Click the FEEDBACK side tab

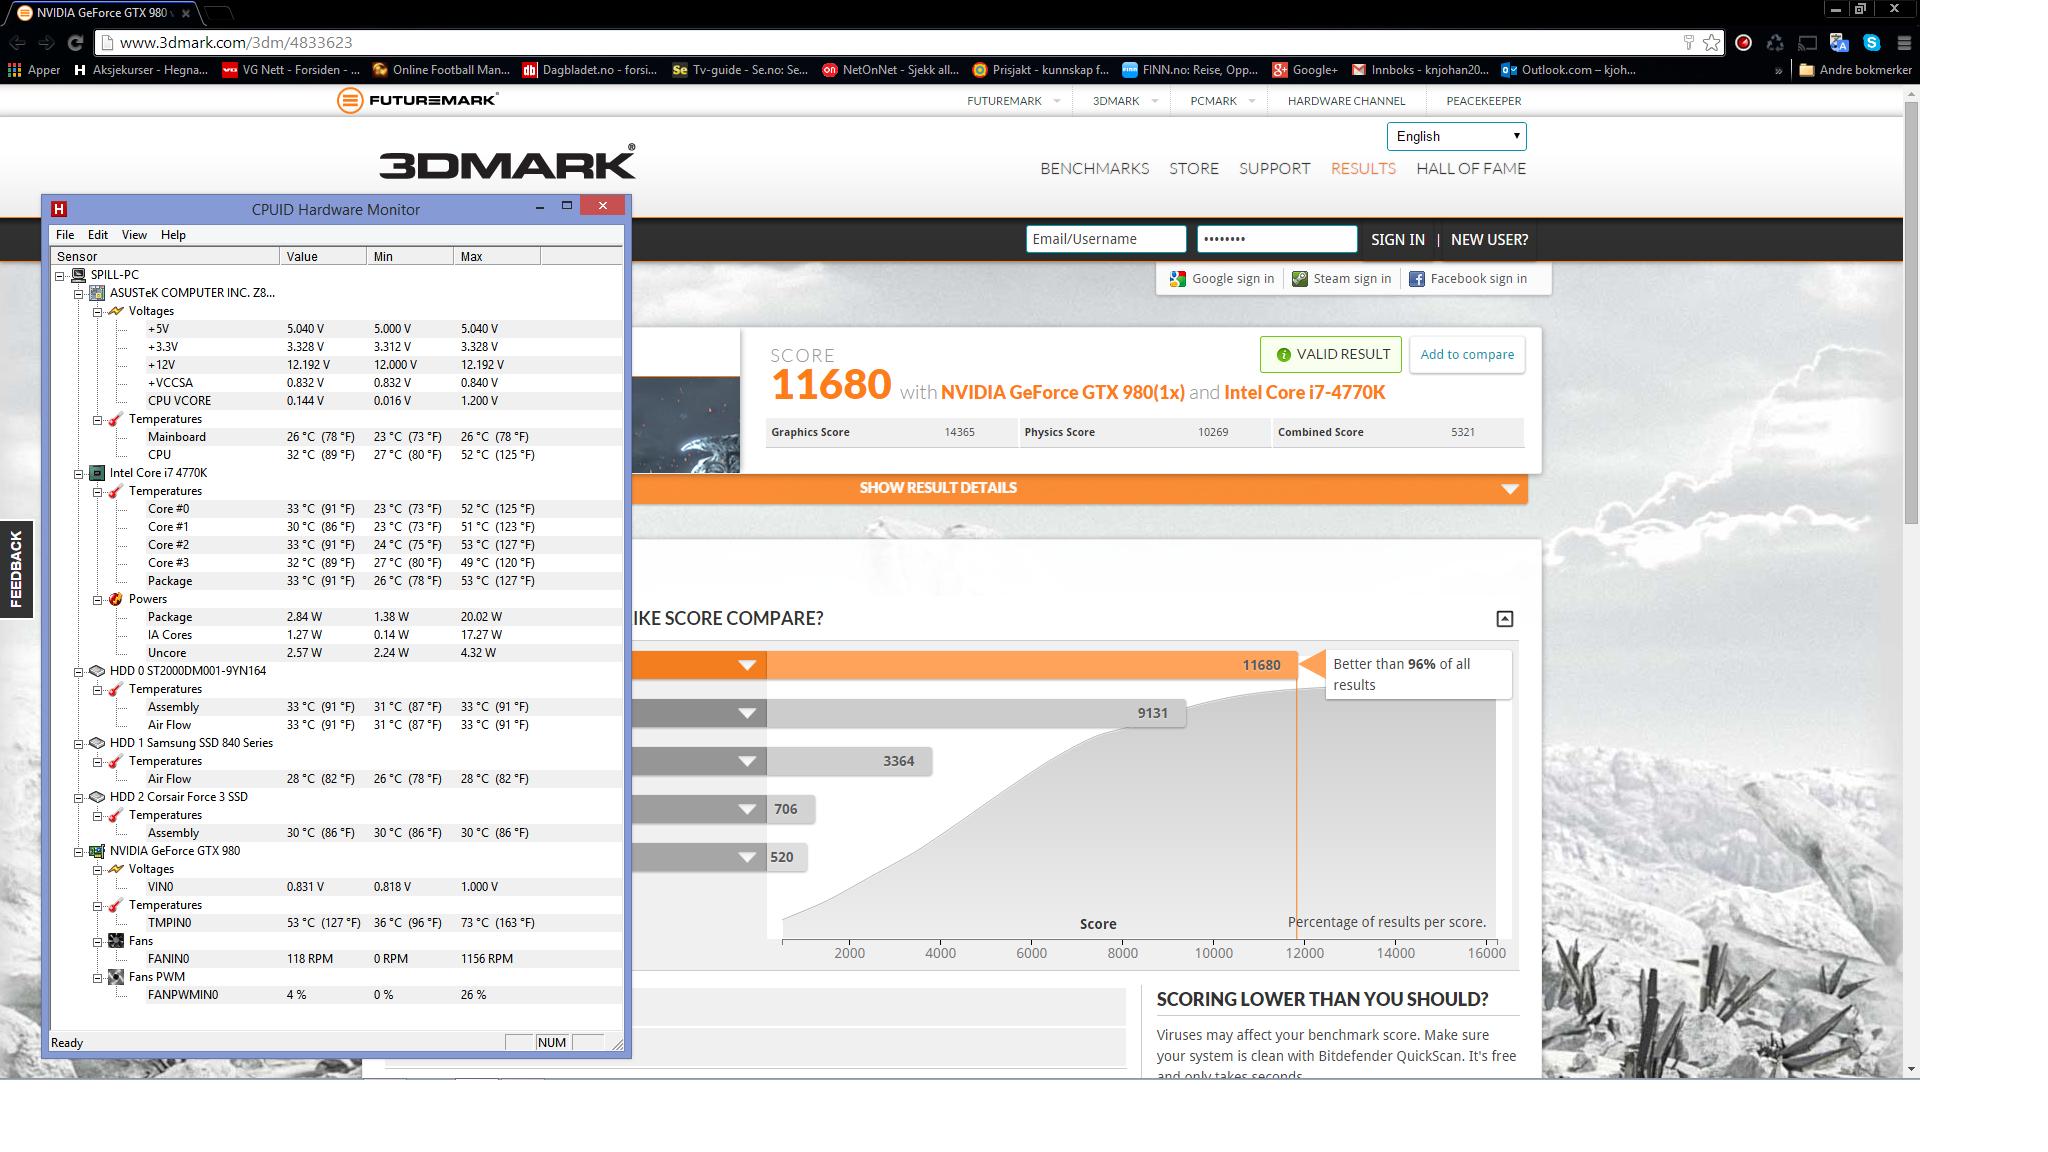16,569
